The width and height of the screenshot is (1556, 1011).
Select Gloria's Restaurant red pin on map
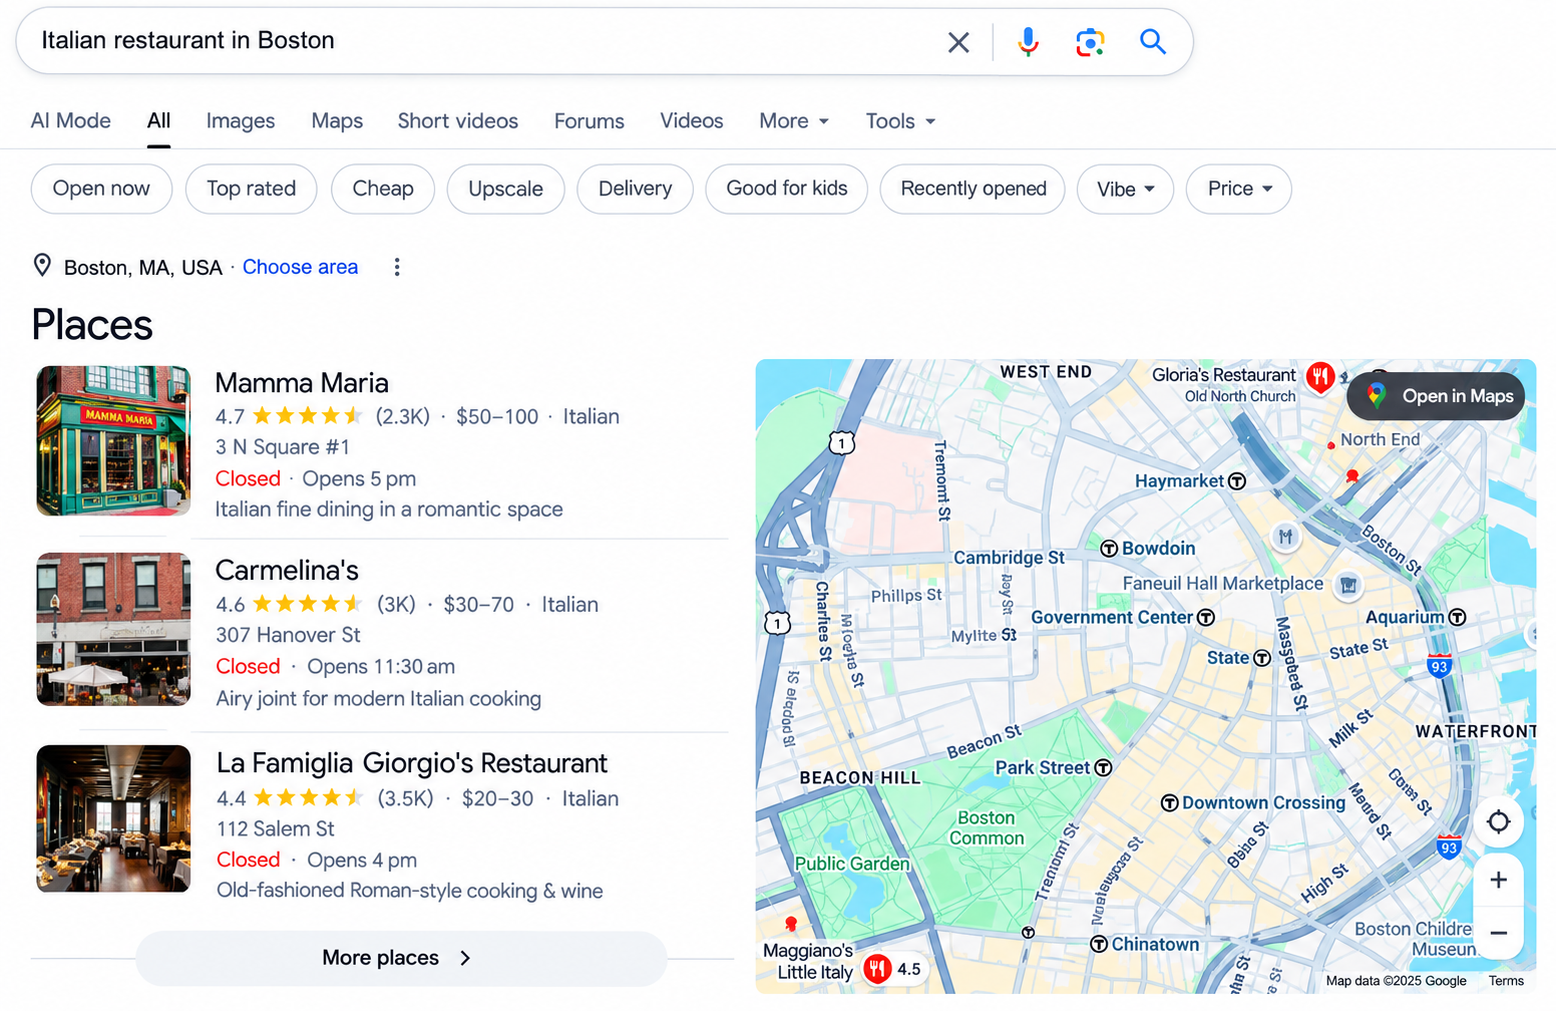[1320, 376]
